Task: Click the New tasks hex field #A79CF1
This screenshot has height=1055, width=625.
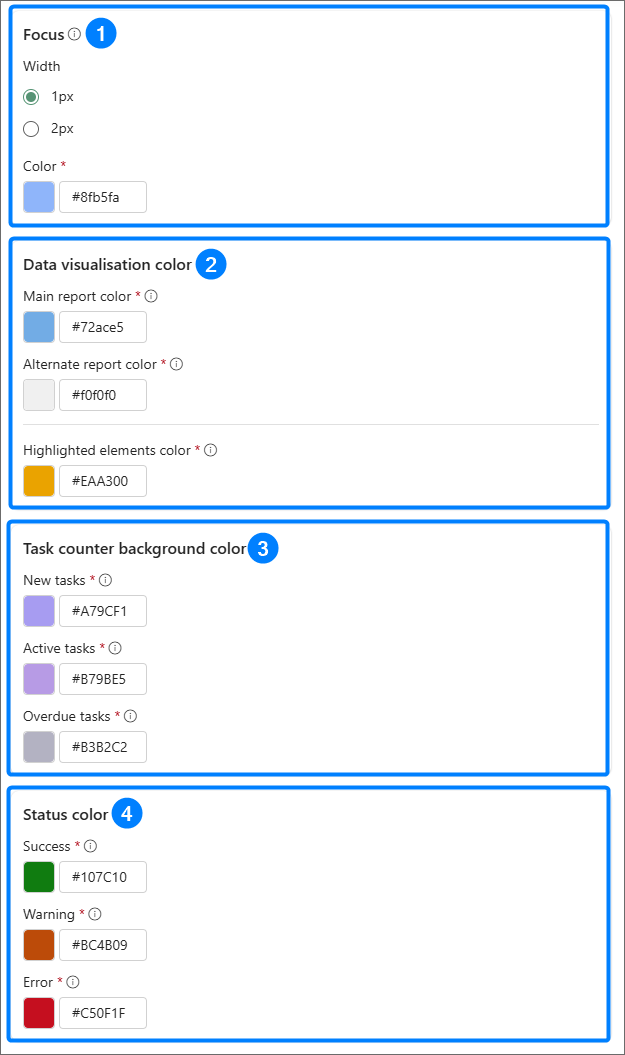Action: (103, 611)
